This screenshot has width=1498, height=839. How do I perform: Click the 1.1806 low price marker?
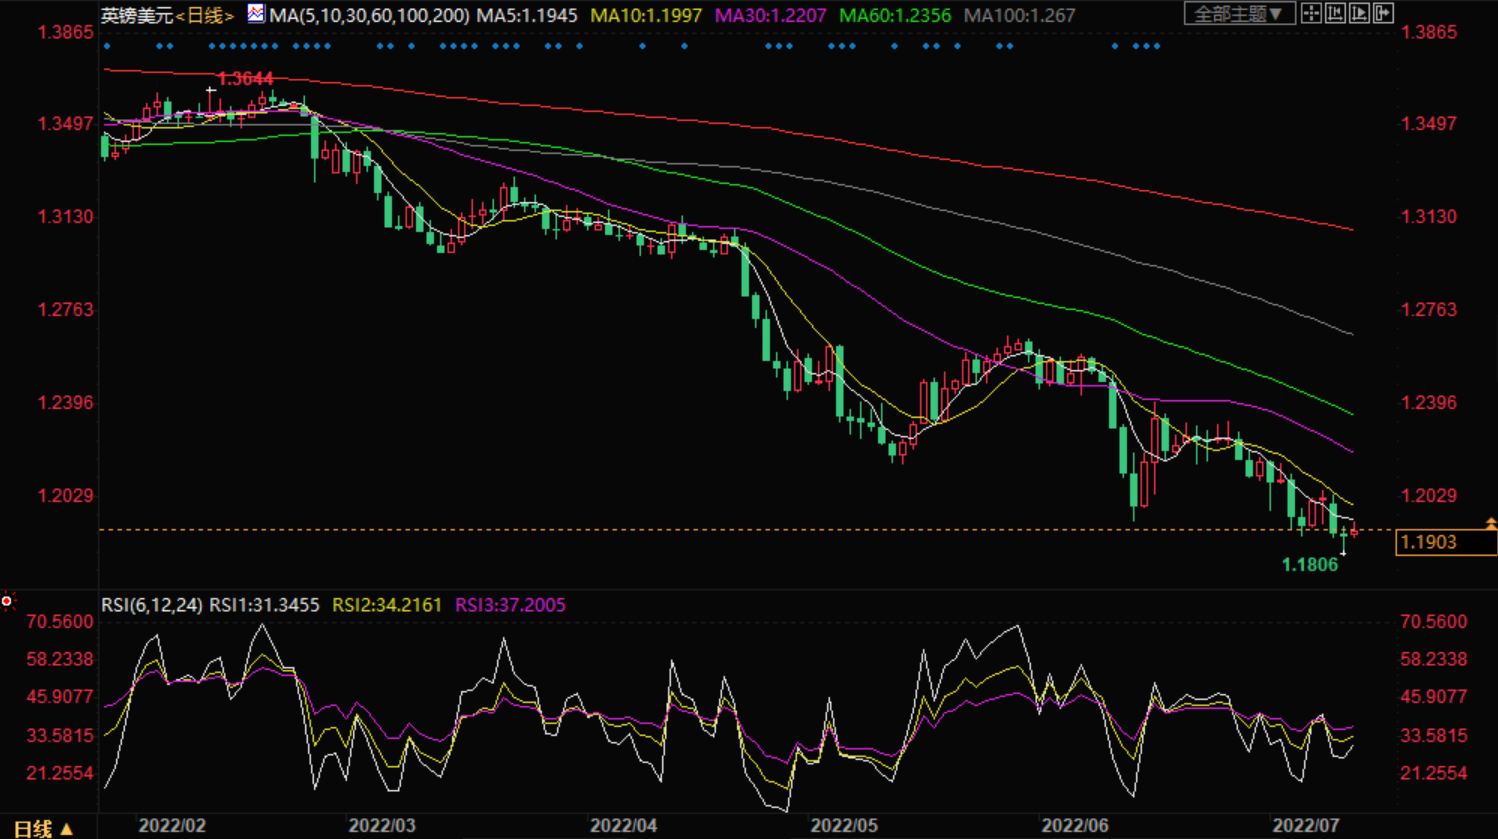[x=1309, y=565]
